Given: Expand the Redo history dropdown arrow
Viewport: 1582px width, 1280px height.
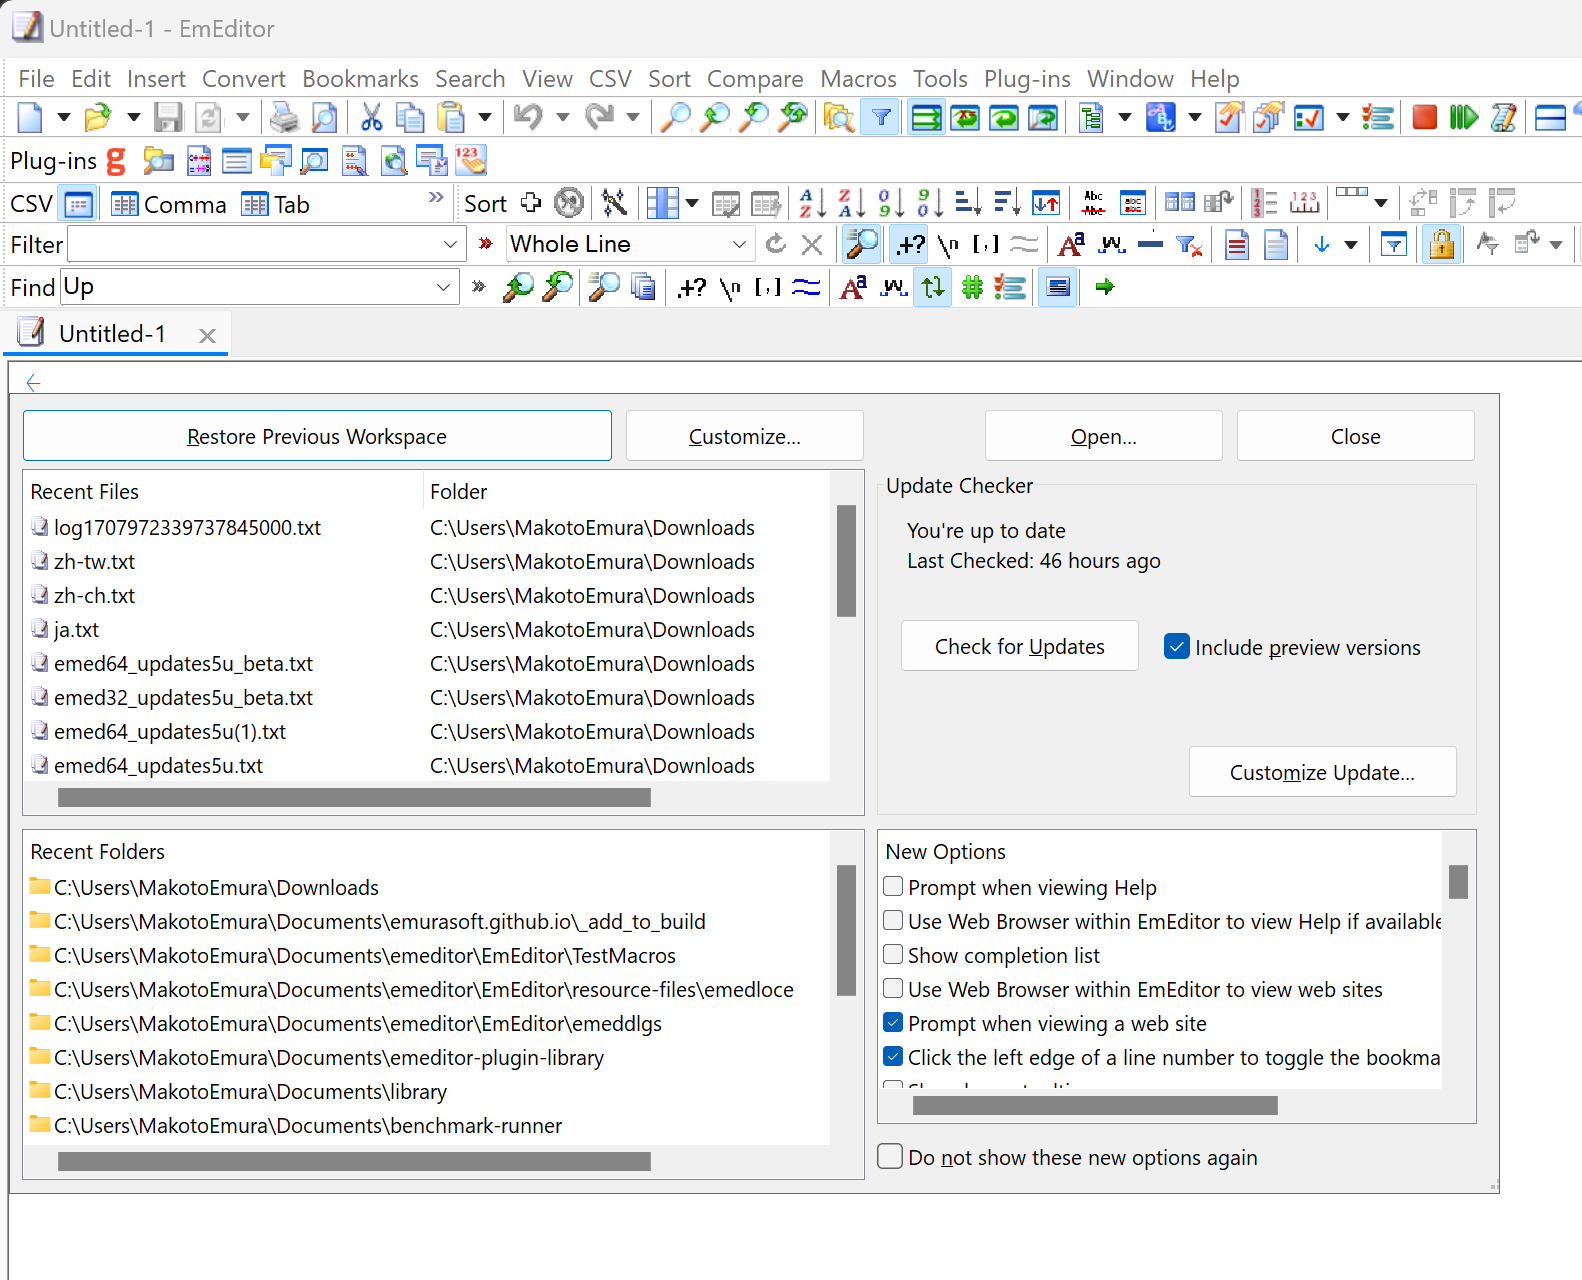Looking at the screenshot, I should [632, 118].
